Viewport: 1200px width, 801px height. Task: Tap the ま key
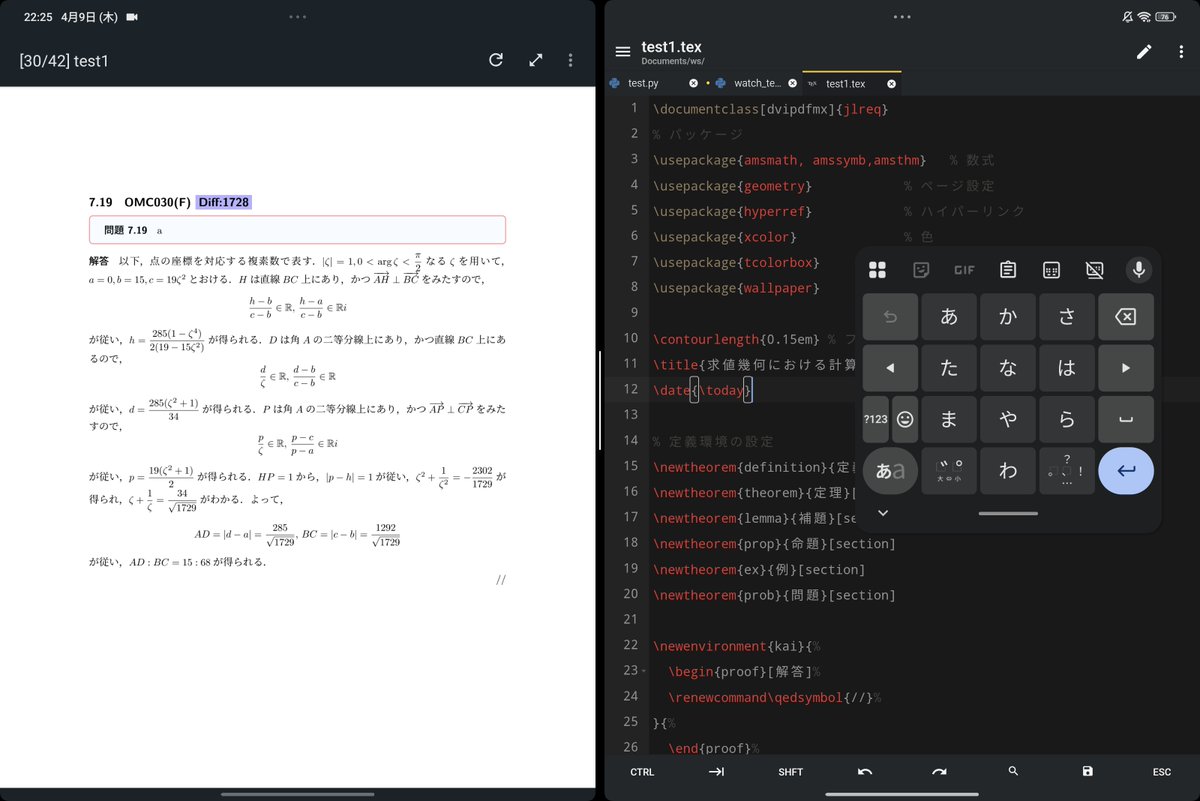tap(949, 420)
